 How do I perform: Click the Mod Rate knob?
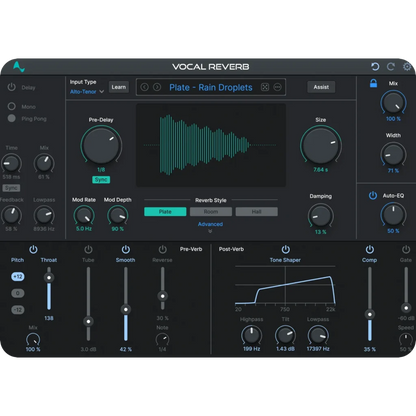point(84,215)
